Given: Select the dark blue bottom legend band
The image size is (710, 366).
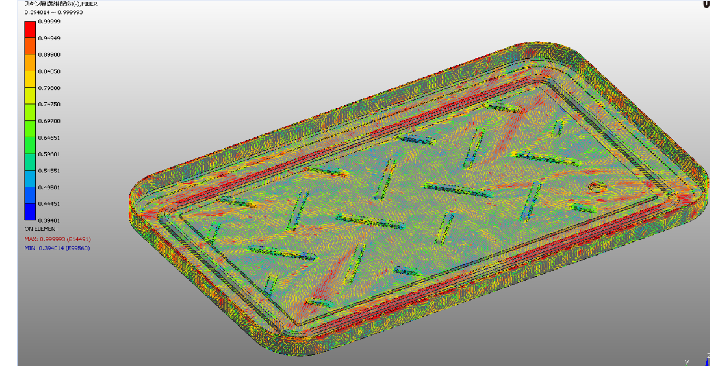Looking at the screenshot, I should [29, 212].
